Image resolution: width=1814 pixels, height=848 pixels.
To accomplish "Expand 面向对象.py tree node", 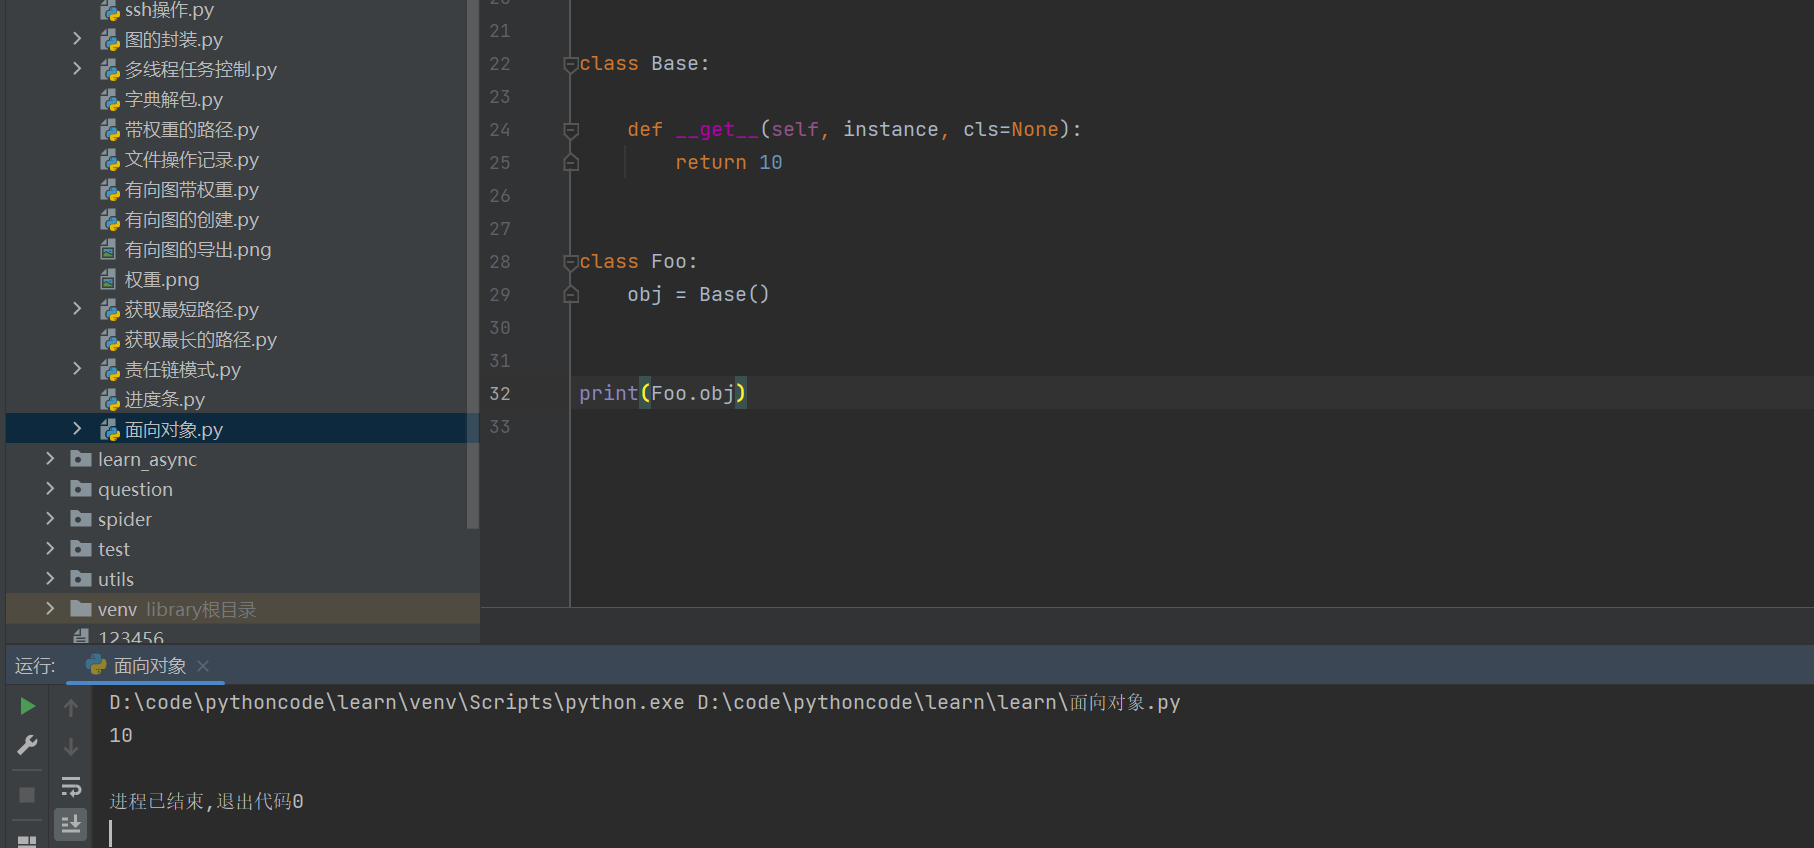I will pyautogui.click(x=77, y=429).
